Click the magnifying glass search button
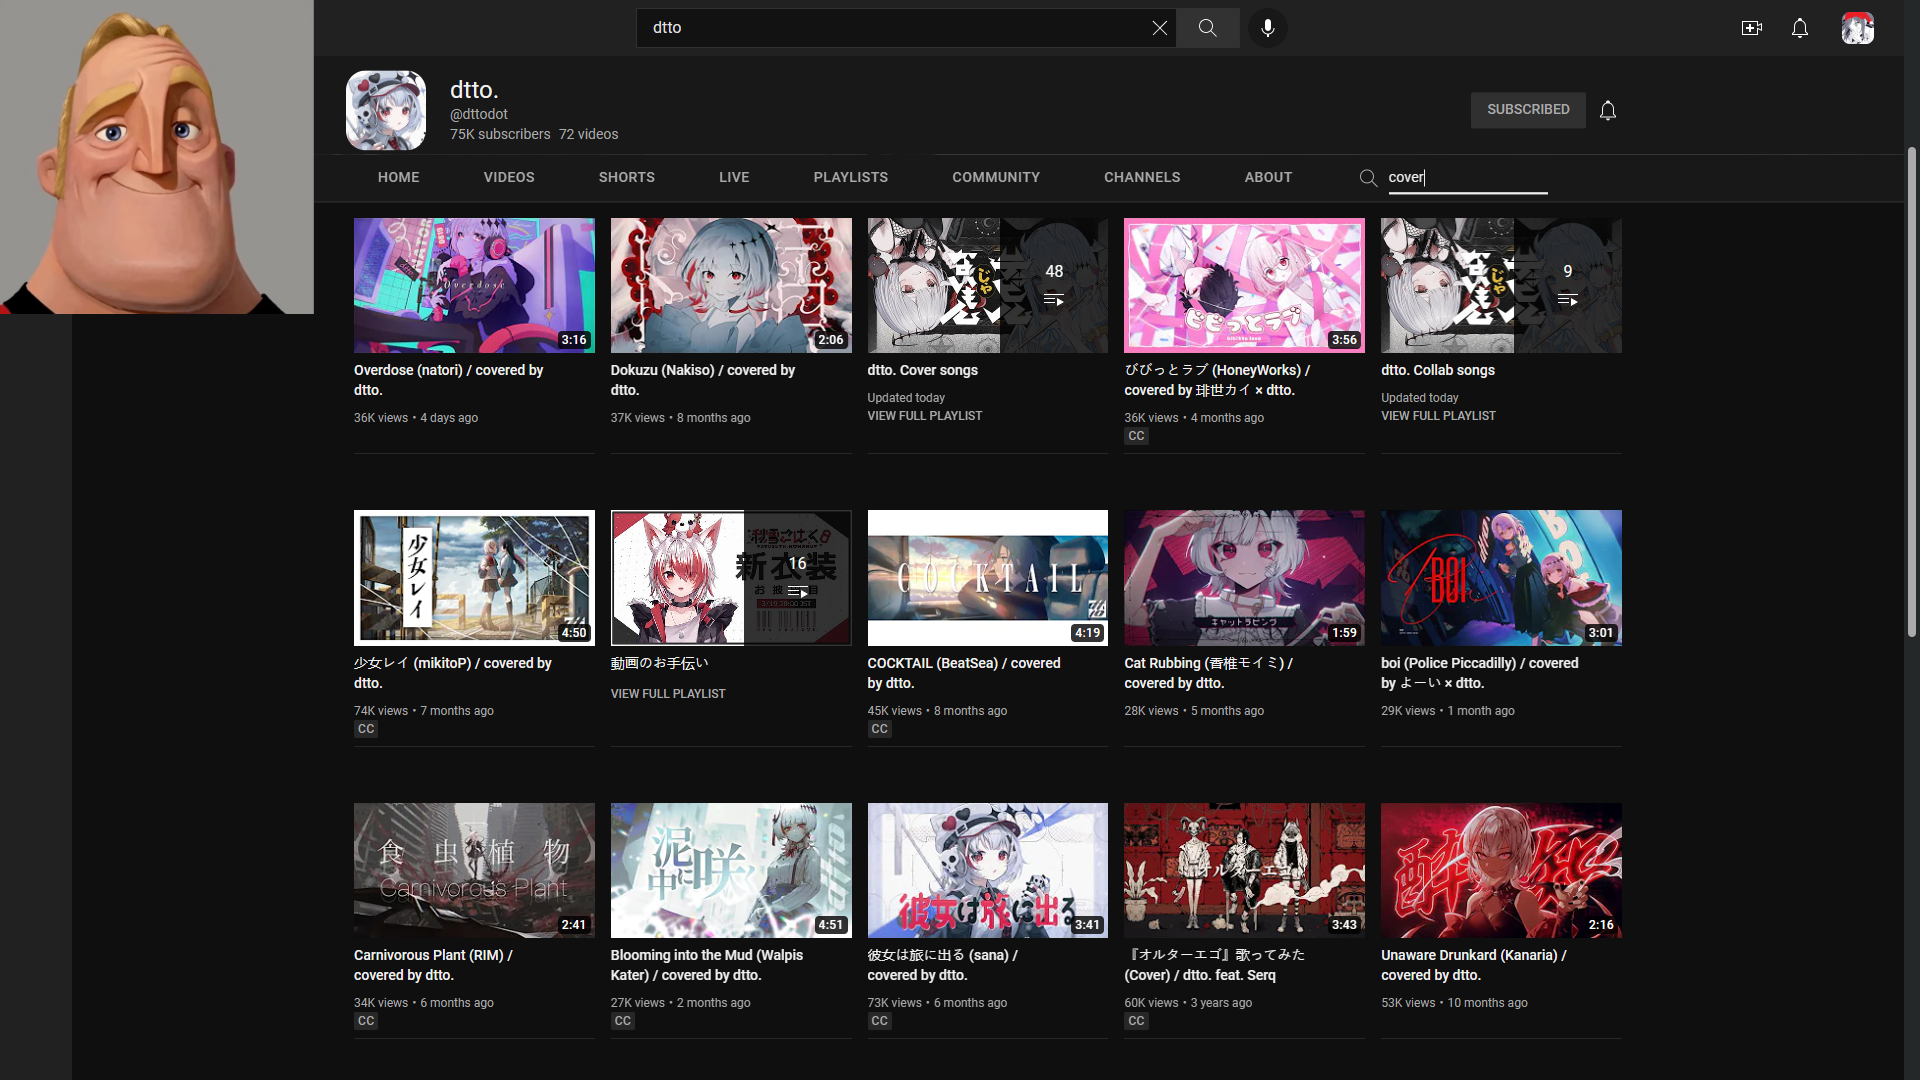 pos(1207,28)
